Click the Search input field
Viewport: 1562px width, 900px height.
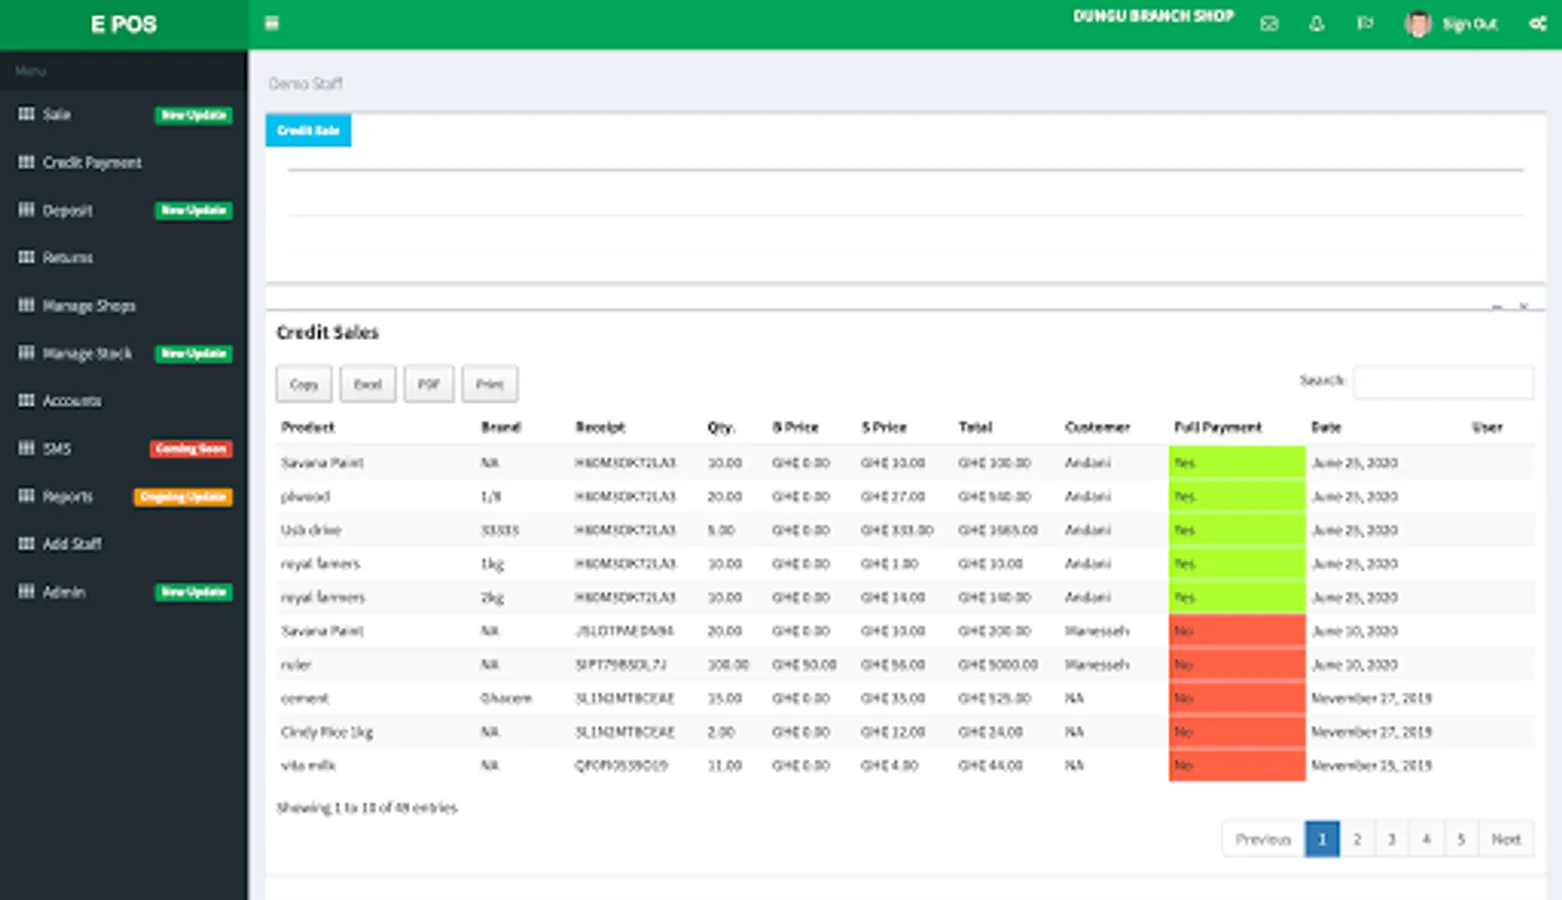tap(1442, 381)
